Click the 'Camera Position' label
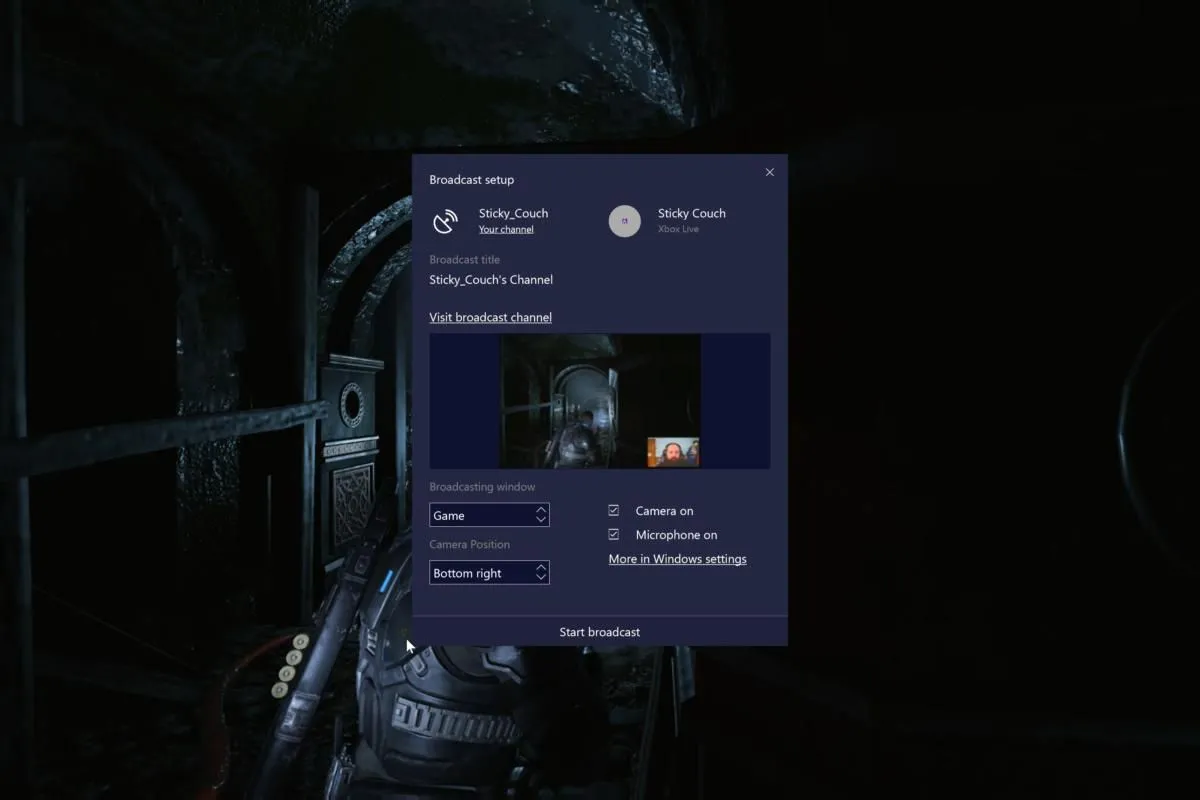The image size is (1200, 800). [469, 545]
